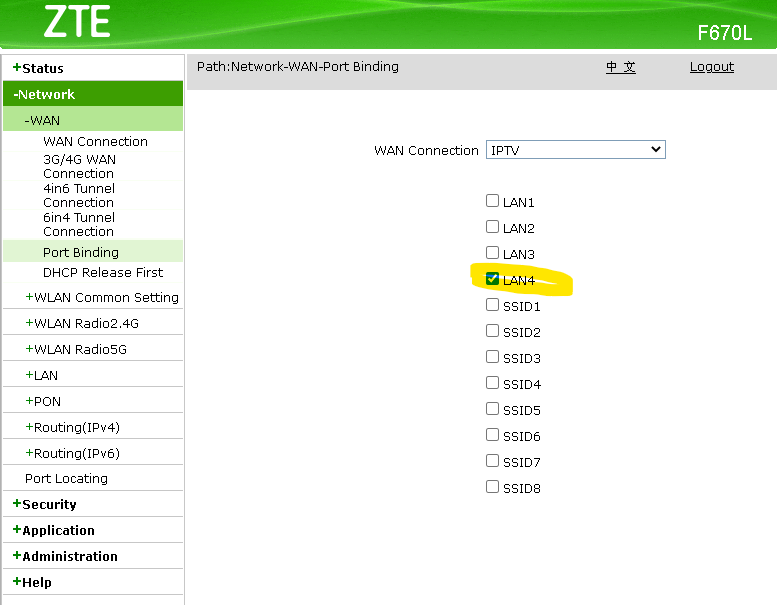777x605 pixels.
Task: Switch language to Chinese (中文)
Action: coord(620,67)
